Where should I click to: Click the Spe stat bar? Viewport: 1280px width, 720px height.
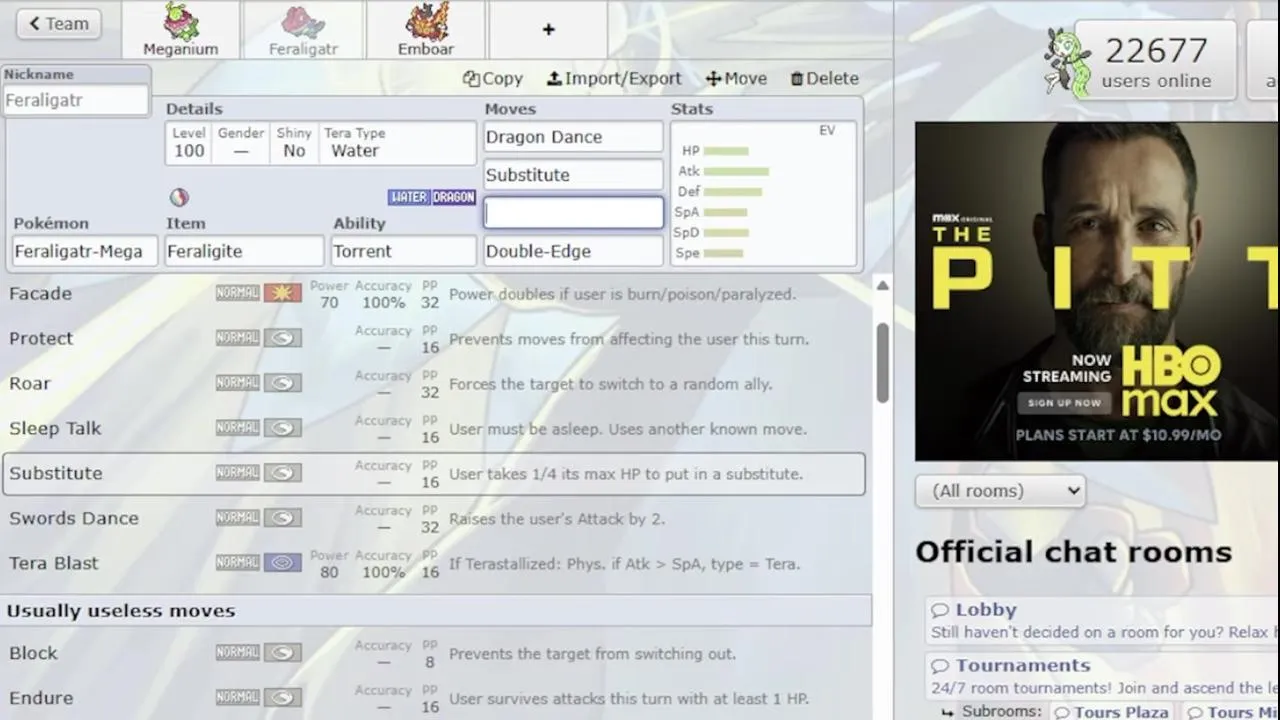(x=723, y=253)
